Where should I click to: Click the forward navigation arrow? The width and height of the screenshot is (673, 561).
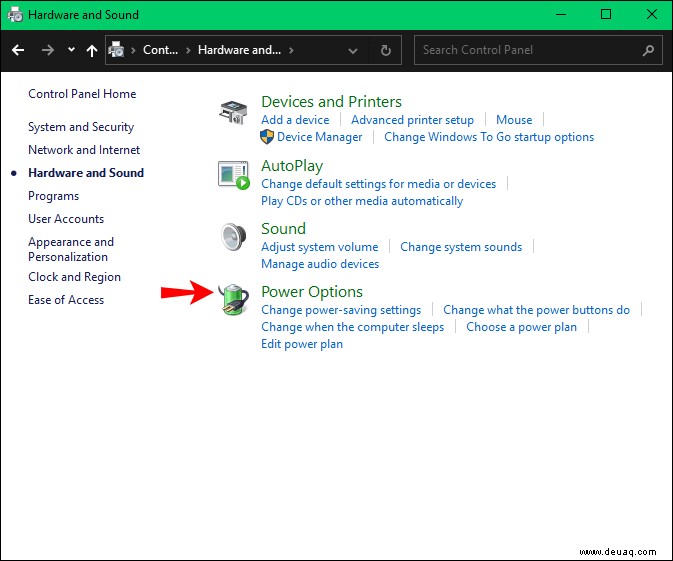tap(48, 50)
